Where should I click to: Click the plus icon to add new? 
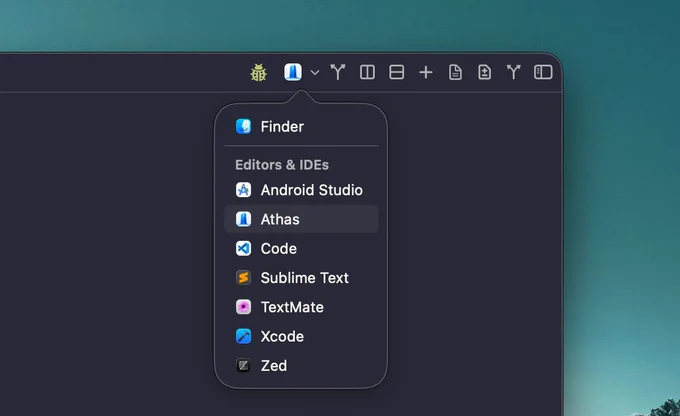(x=426, y=72)
